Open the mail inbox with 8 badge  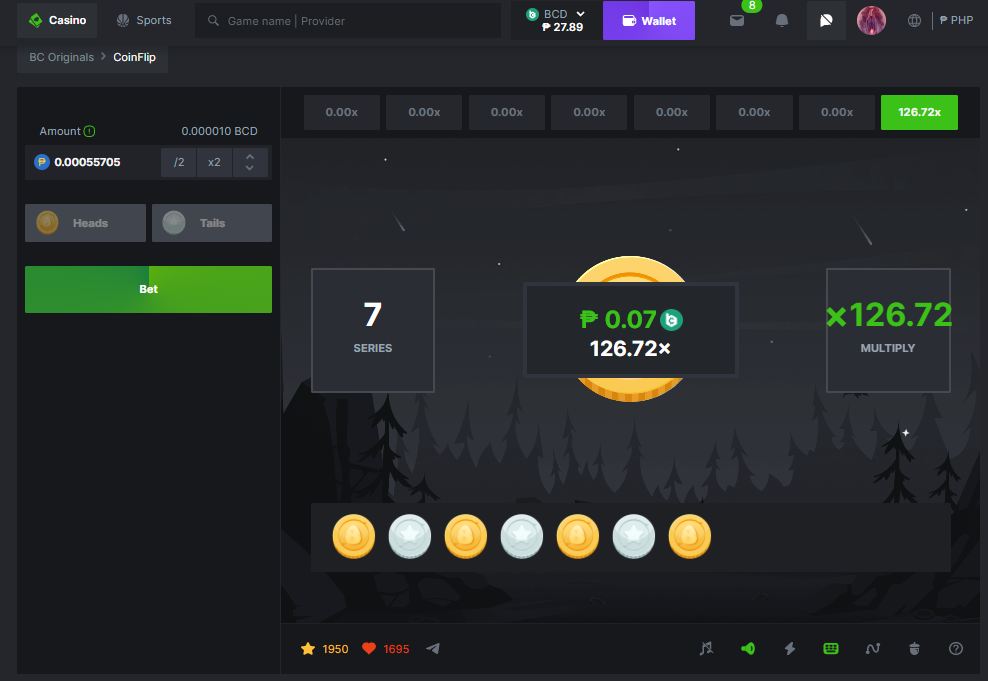(x=737, y=21)
